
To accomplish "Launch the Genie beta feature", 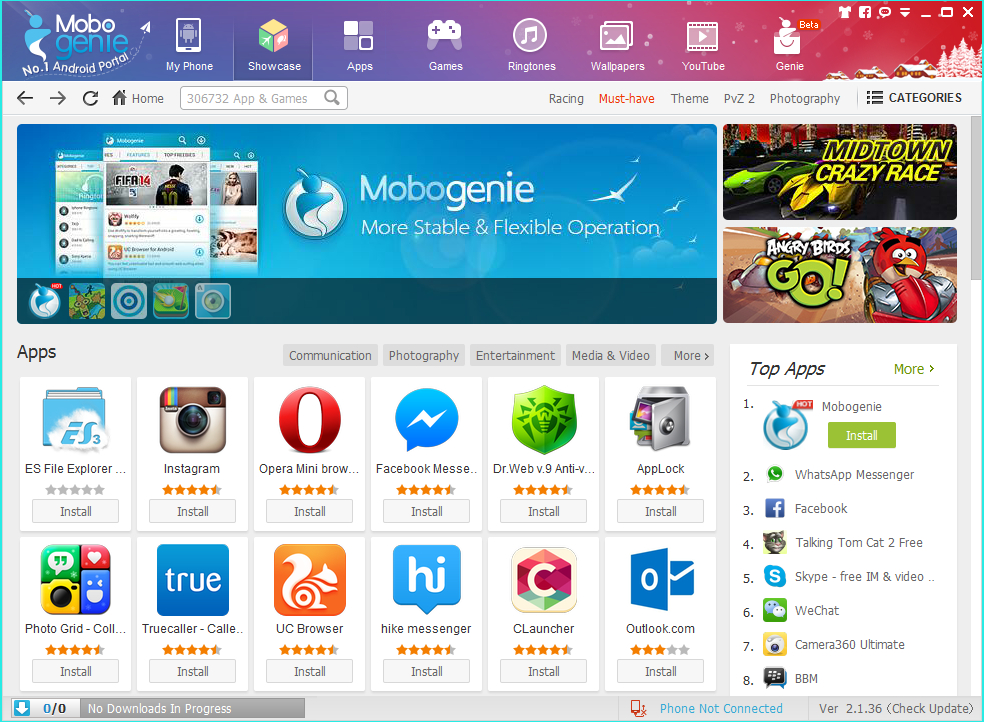I will (789, 45).
